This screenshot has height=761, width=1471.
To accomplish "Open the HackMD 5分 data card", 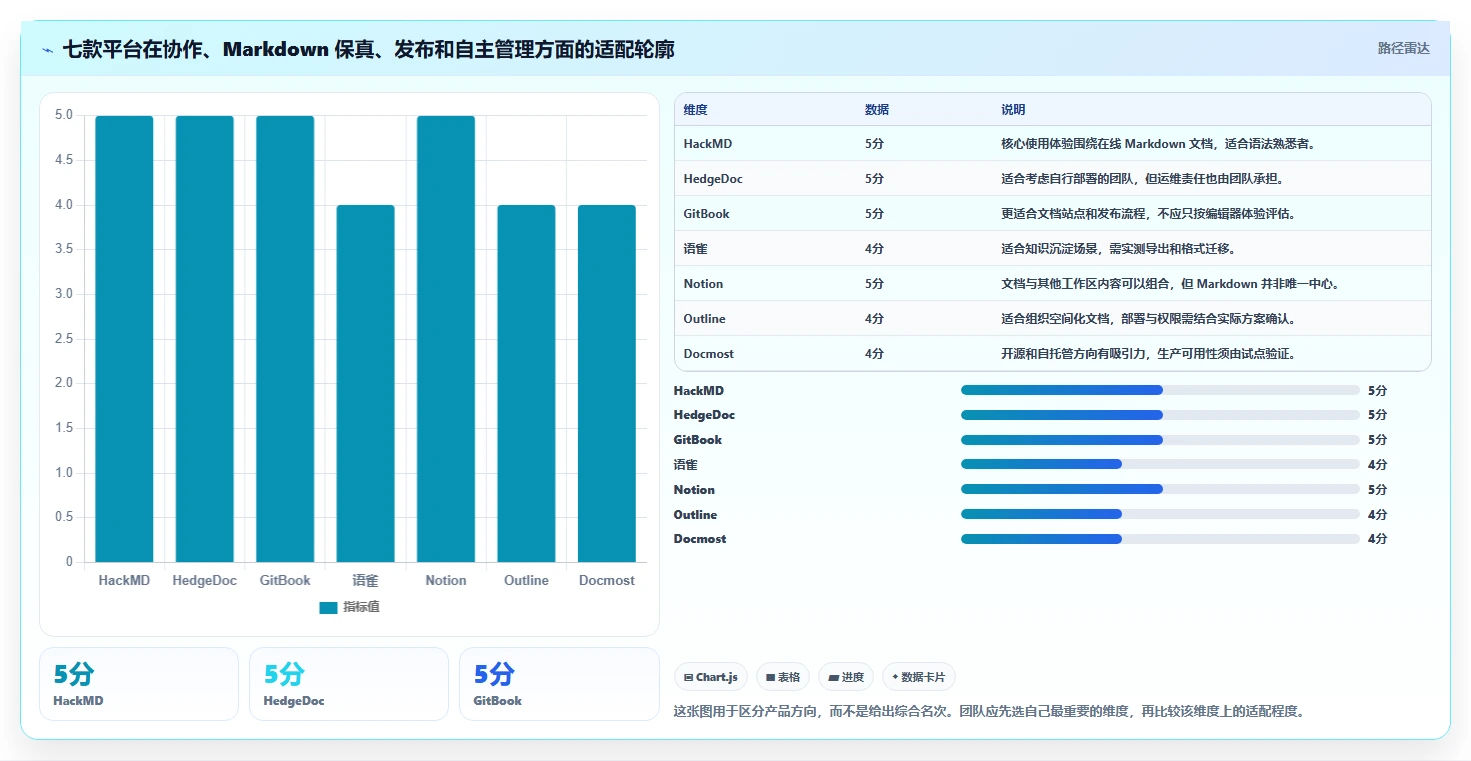I will coord(139,684).
